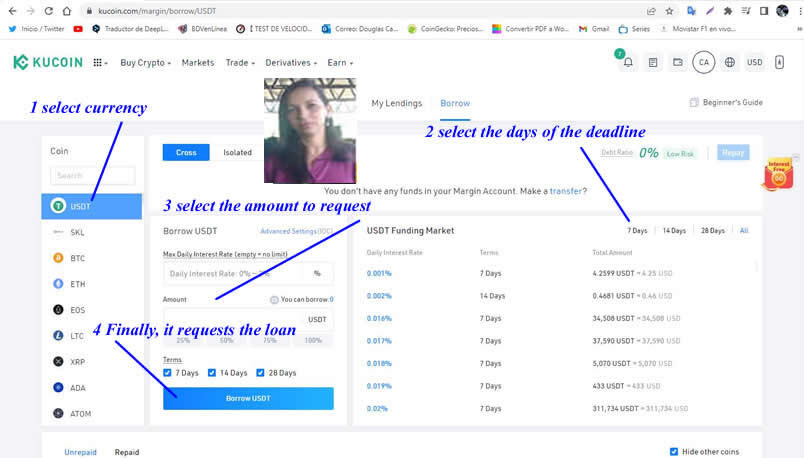Select the ETH coin icon

pos(58,284)
